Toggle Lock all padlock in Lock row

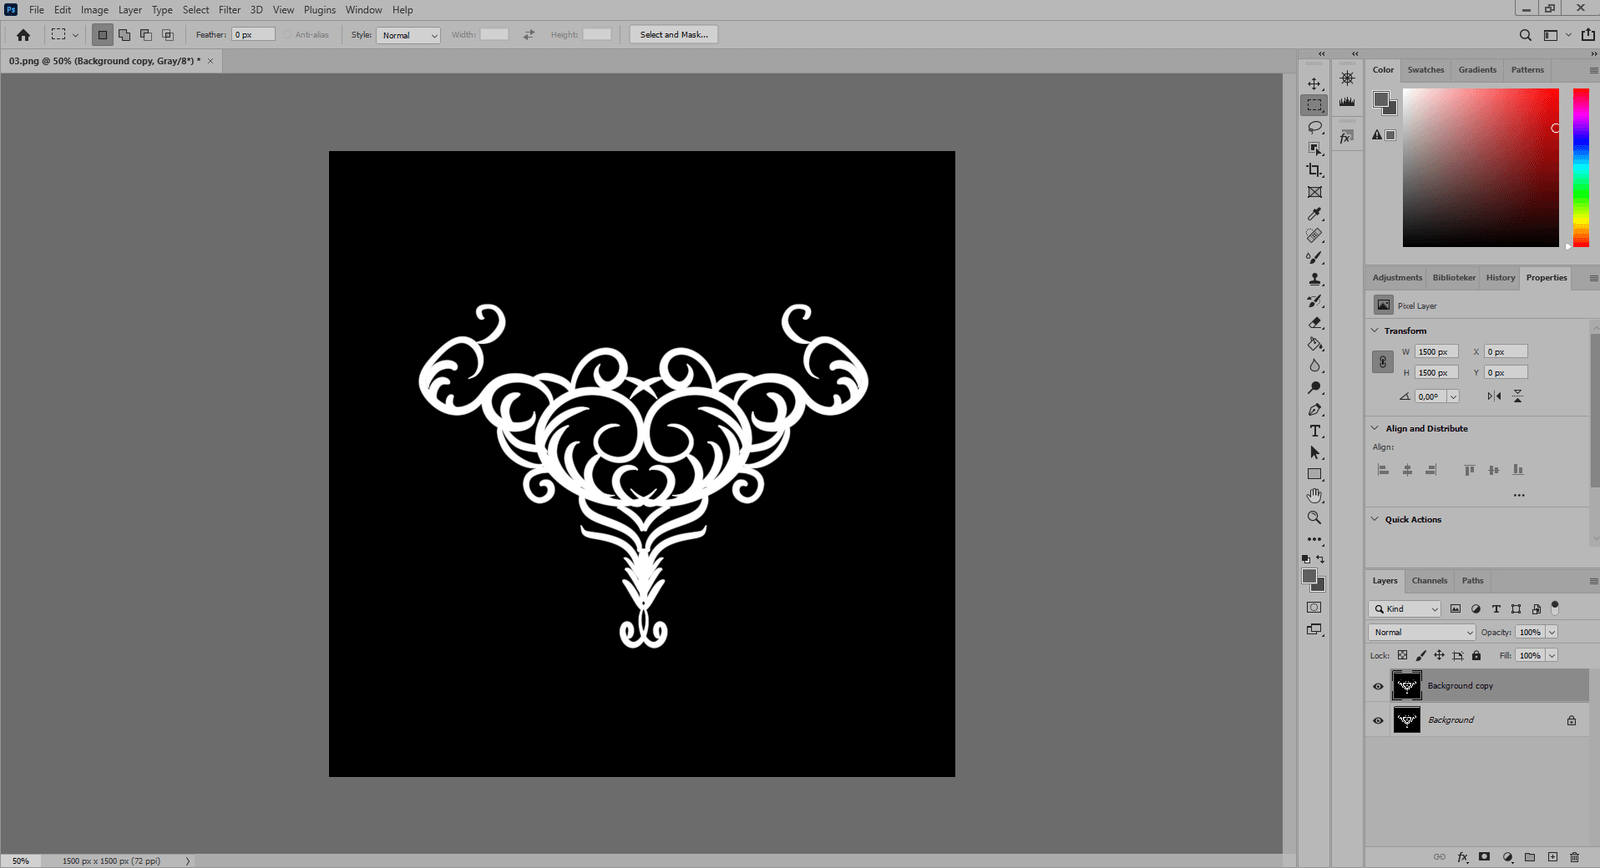click(x=1476, y=656)
